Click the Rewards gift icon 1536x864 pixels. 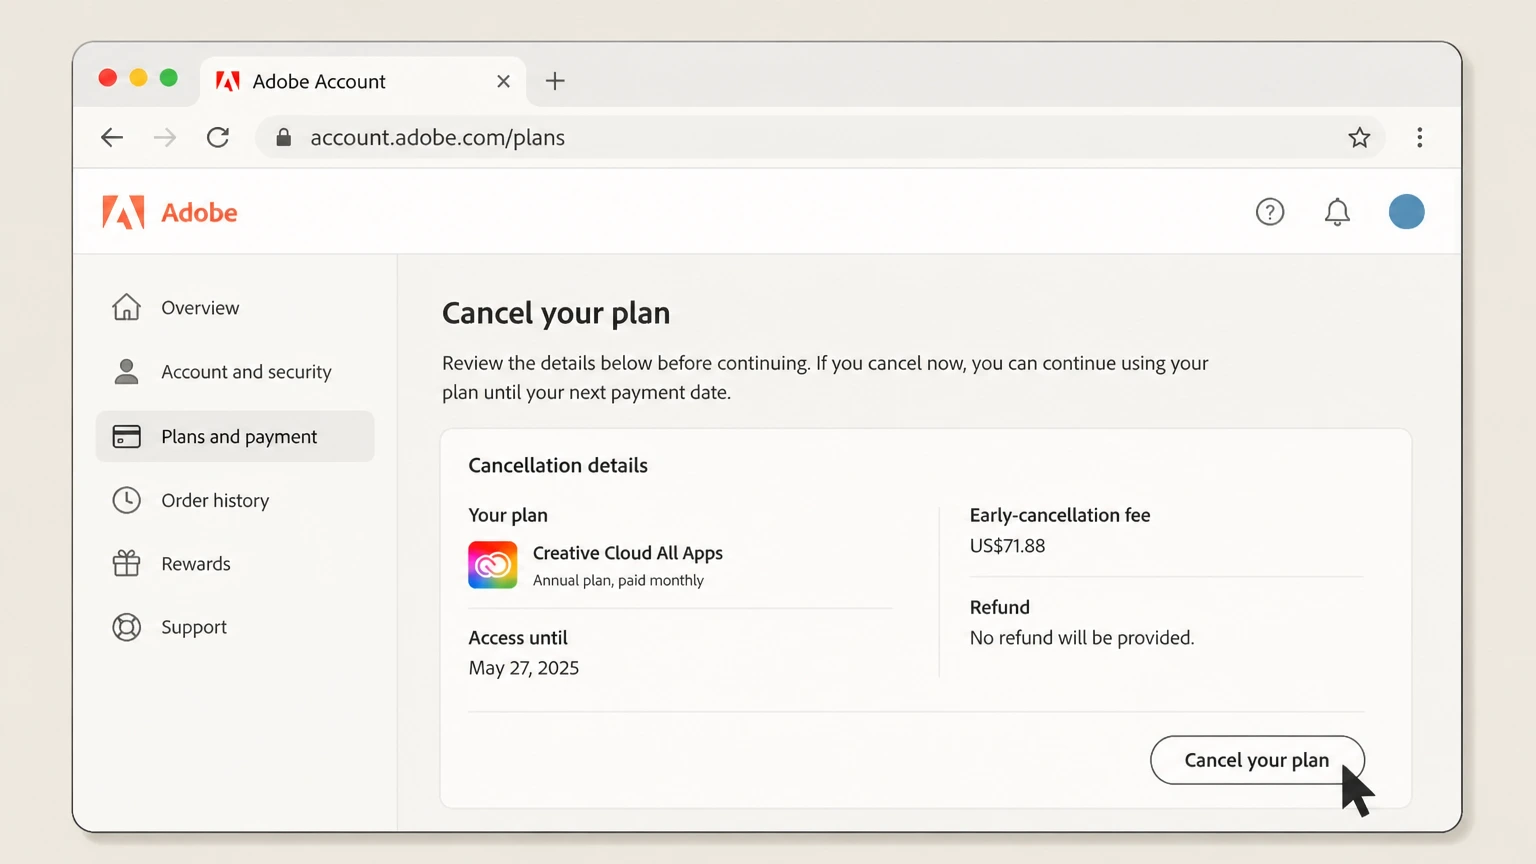126,563
